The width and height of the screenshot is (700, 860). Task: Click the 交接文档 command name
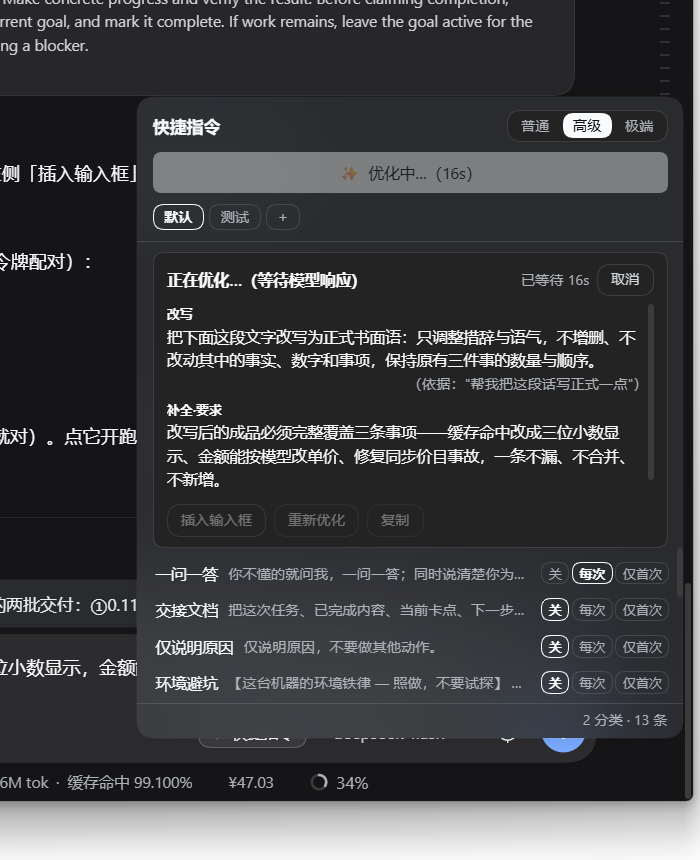point(187,610)
